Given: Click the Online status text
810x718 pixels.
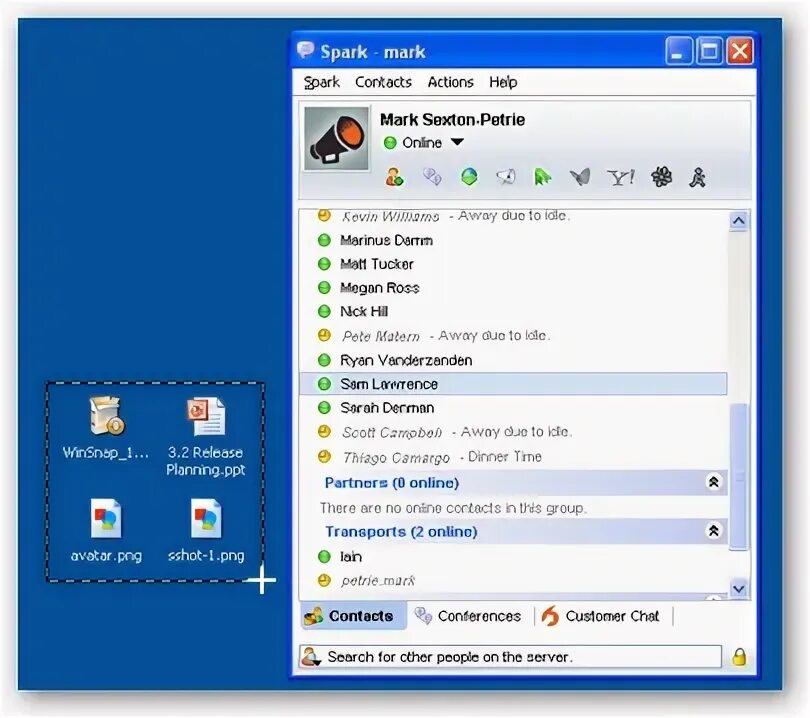Looking at the screenshot, I should point(422,143).
